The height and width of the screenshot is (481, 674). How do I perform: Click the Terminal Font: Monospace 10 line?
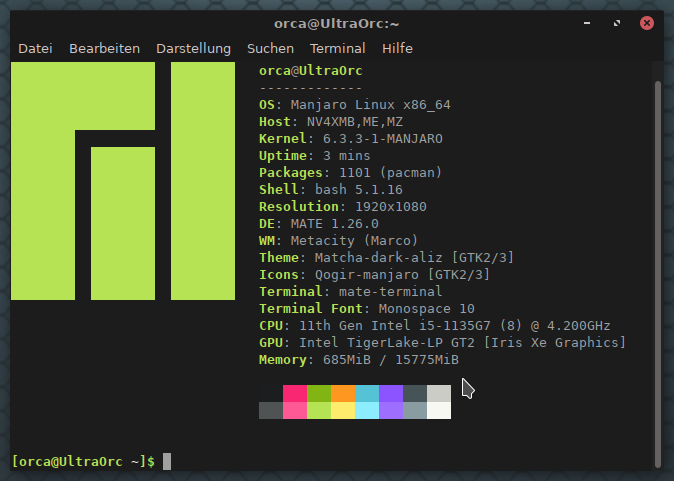pyautogui.click(x=367, y=309)
